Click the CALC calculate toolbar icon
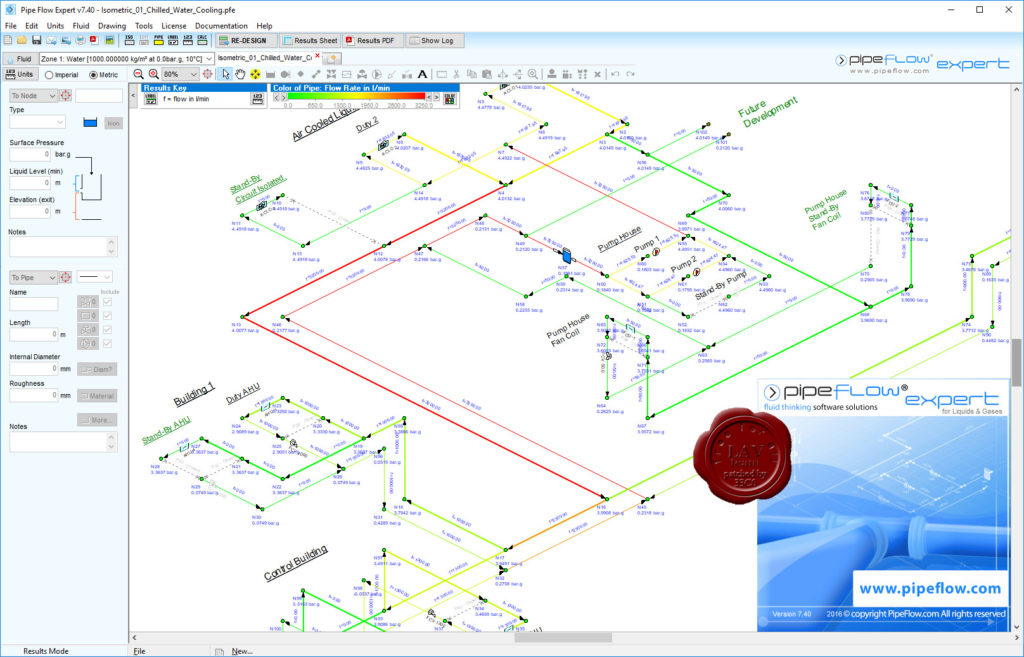This screenshot has width=1024, height=657. click(202, 40)
